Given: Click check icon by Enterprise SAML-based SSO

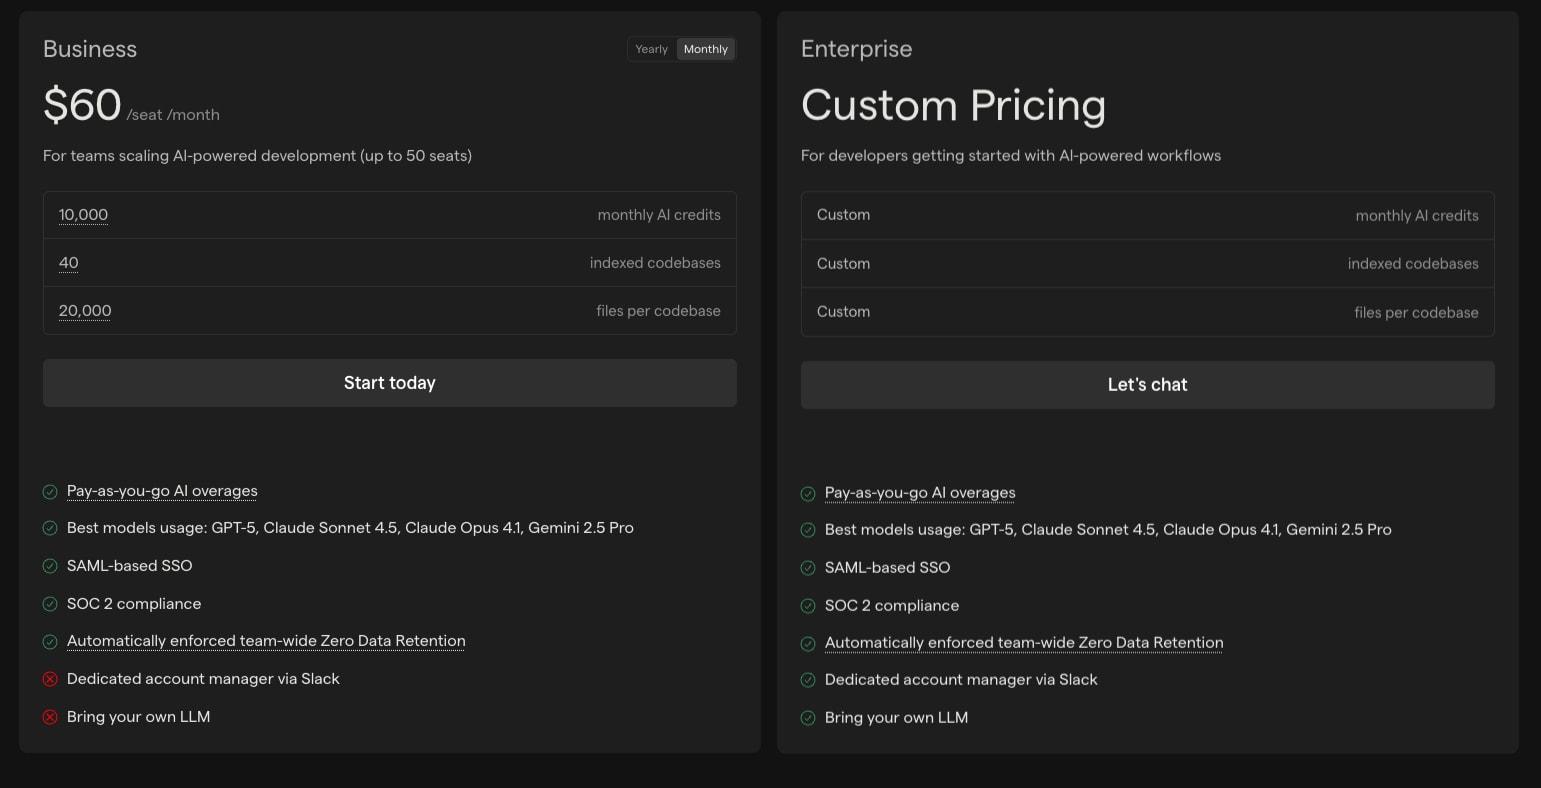Looking at the screenshot, I should (808, 568).
